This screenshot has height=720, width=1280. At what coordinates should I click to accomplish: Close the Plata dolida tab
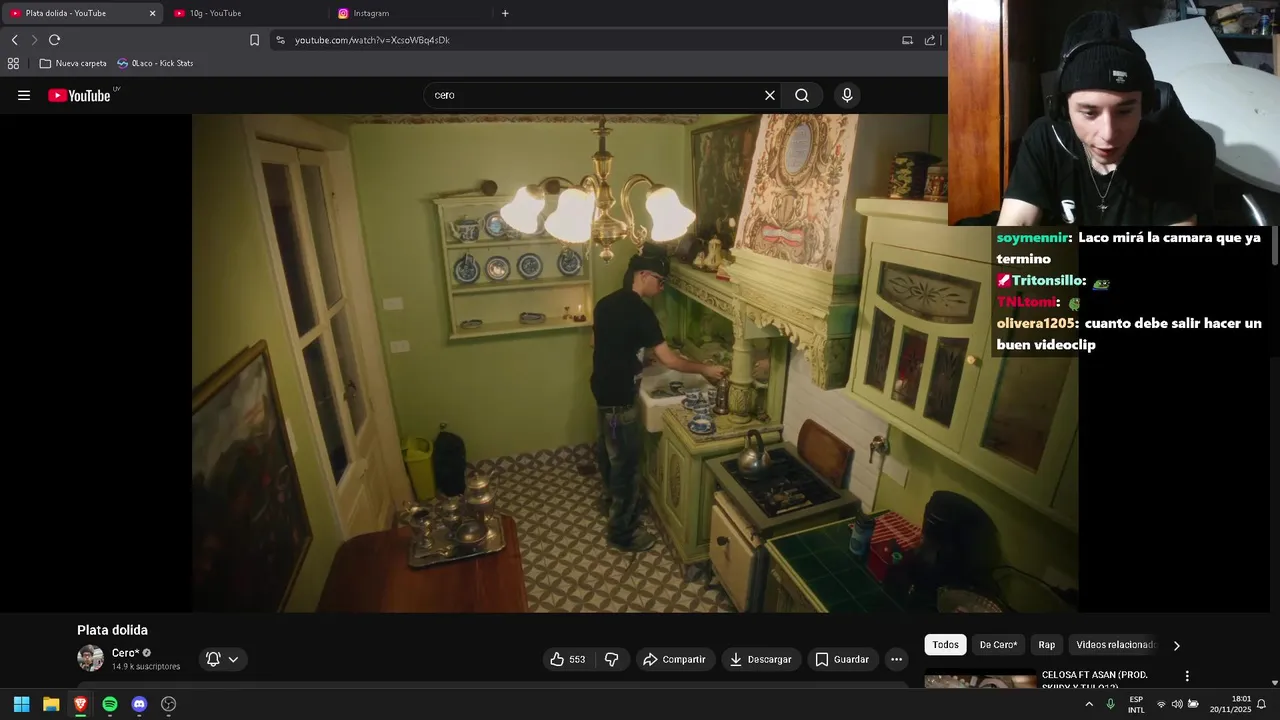(x=152, y=13)
